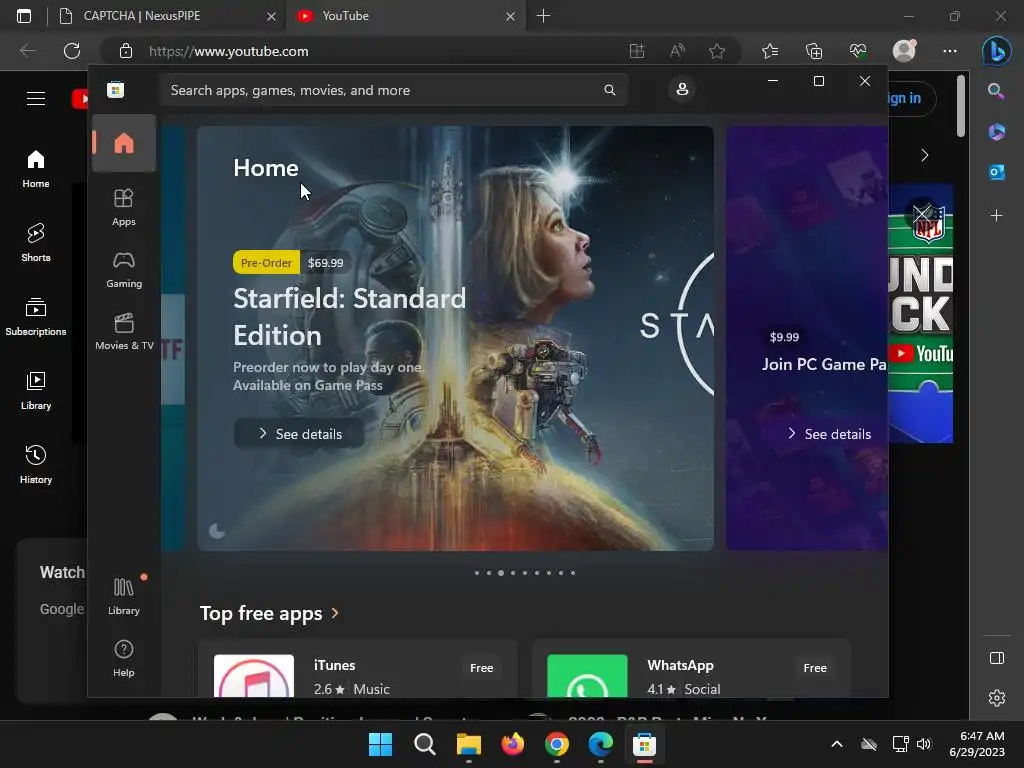1024x768 pixels.
Task: Click the YouTube URL in address bar
Action: point(229,51)
